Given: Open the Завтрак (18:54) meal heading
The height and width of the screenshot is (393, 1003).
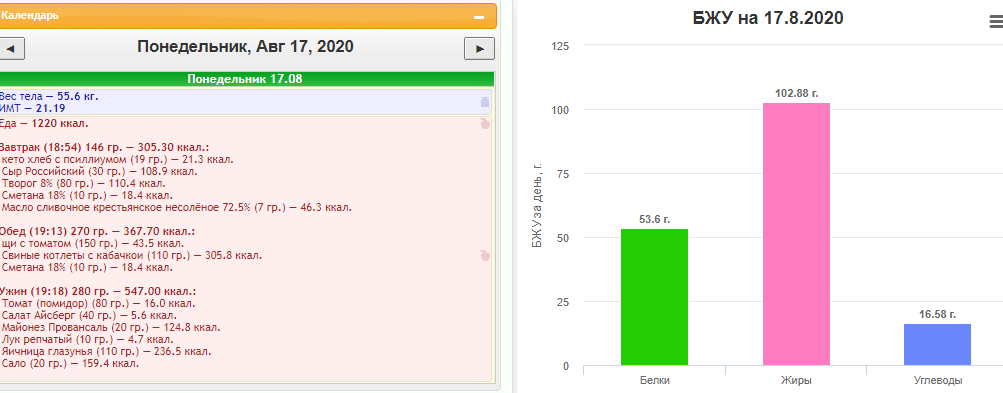Looking at the screenshot, I should [x=104, y=147].
